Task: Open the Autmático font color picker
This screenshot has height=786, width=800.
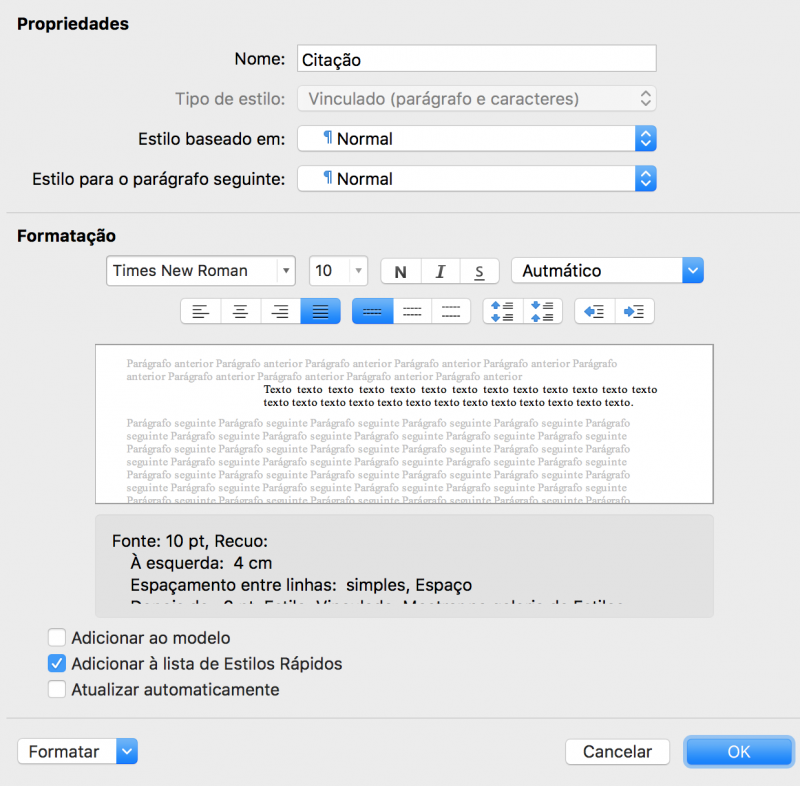Action: [692, 270]
